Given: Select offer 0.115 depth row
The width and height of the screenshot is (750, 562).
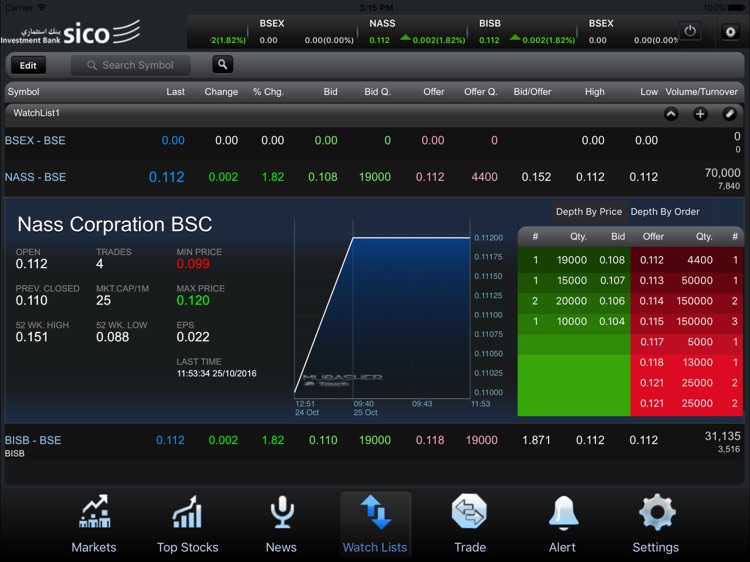Looking at the screenshot, I should (687, 322).
